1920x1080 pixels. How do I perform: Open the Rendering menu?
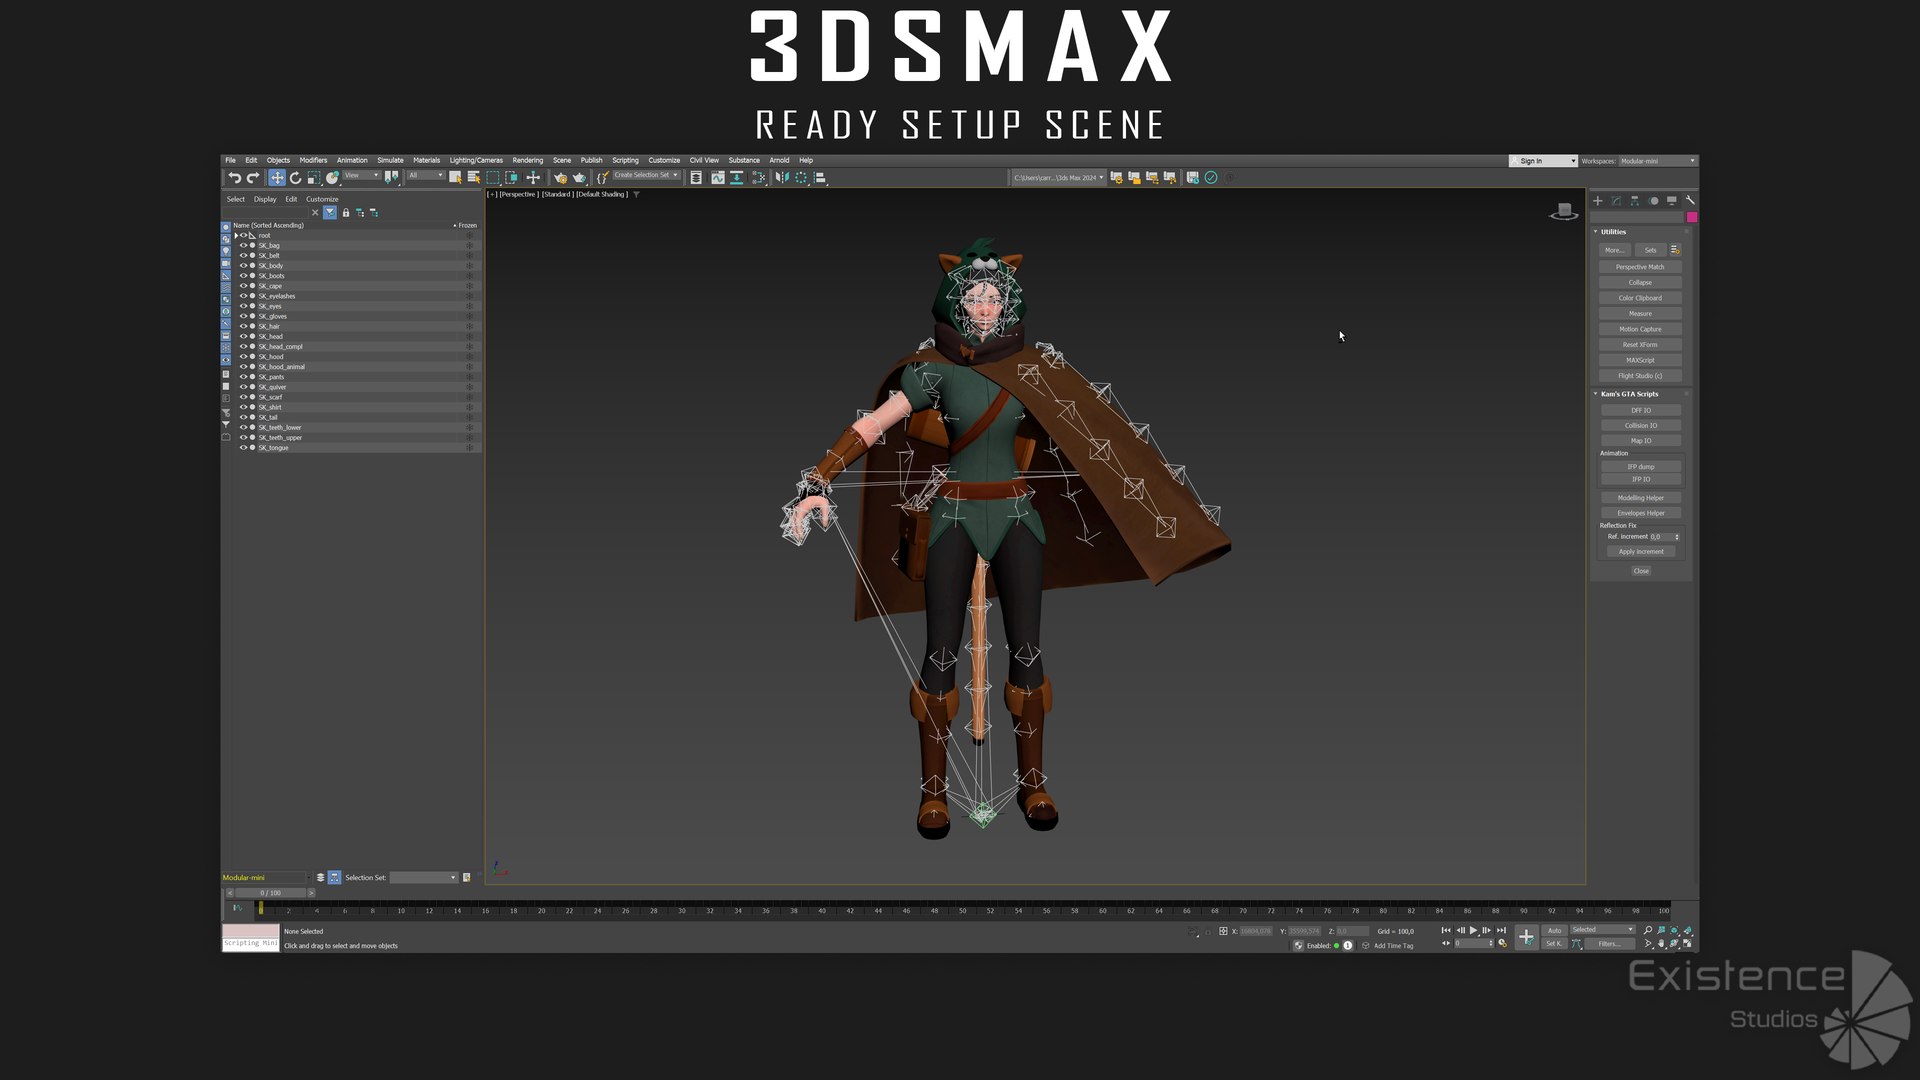tap(528, 160)
